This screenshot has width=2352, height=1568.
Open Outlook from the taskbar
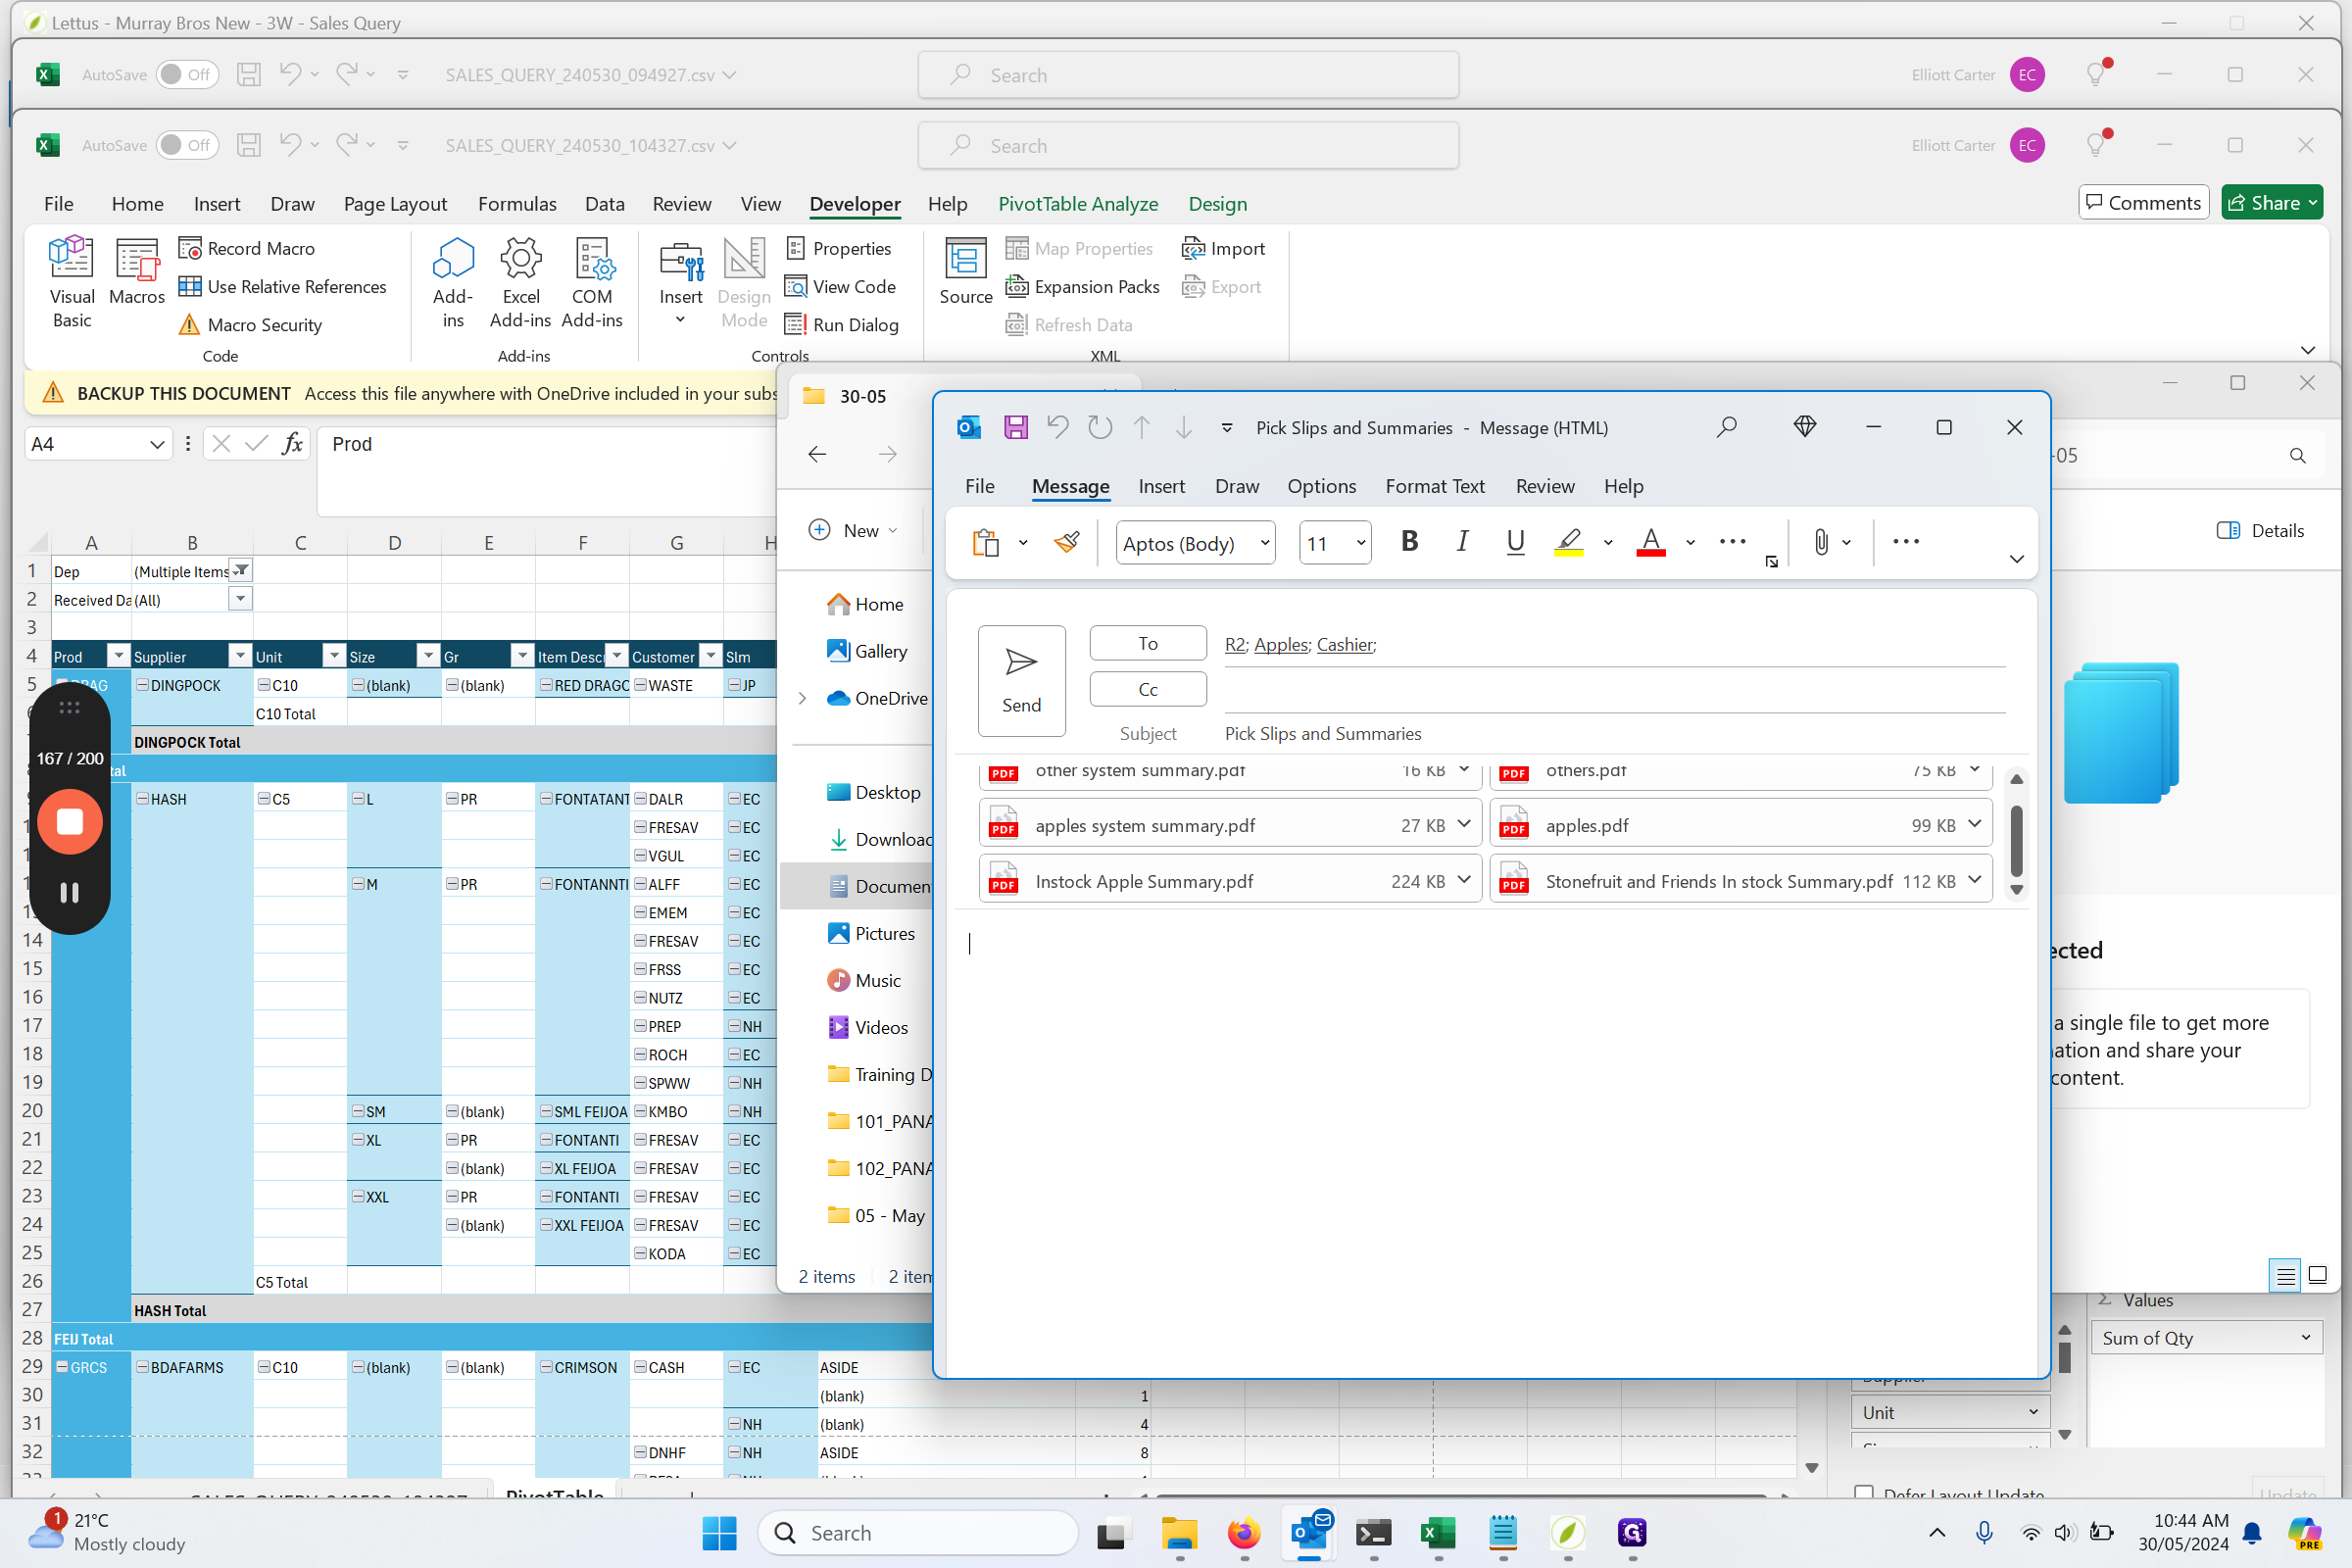click(1309, 1532)
